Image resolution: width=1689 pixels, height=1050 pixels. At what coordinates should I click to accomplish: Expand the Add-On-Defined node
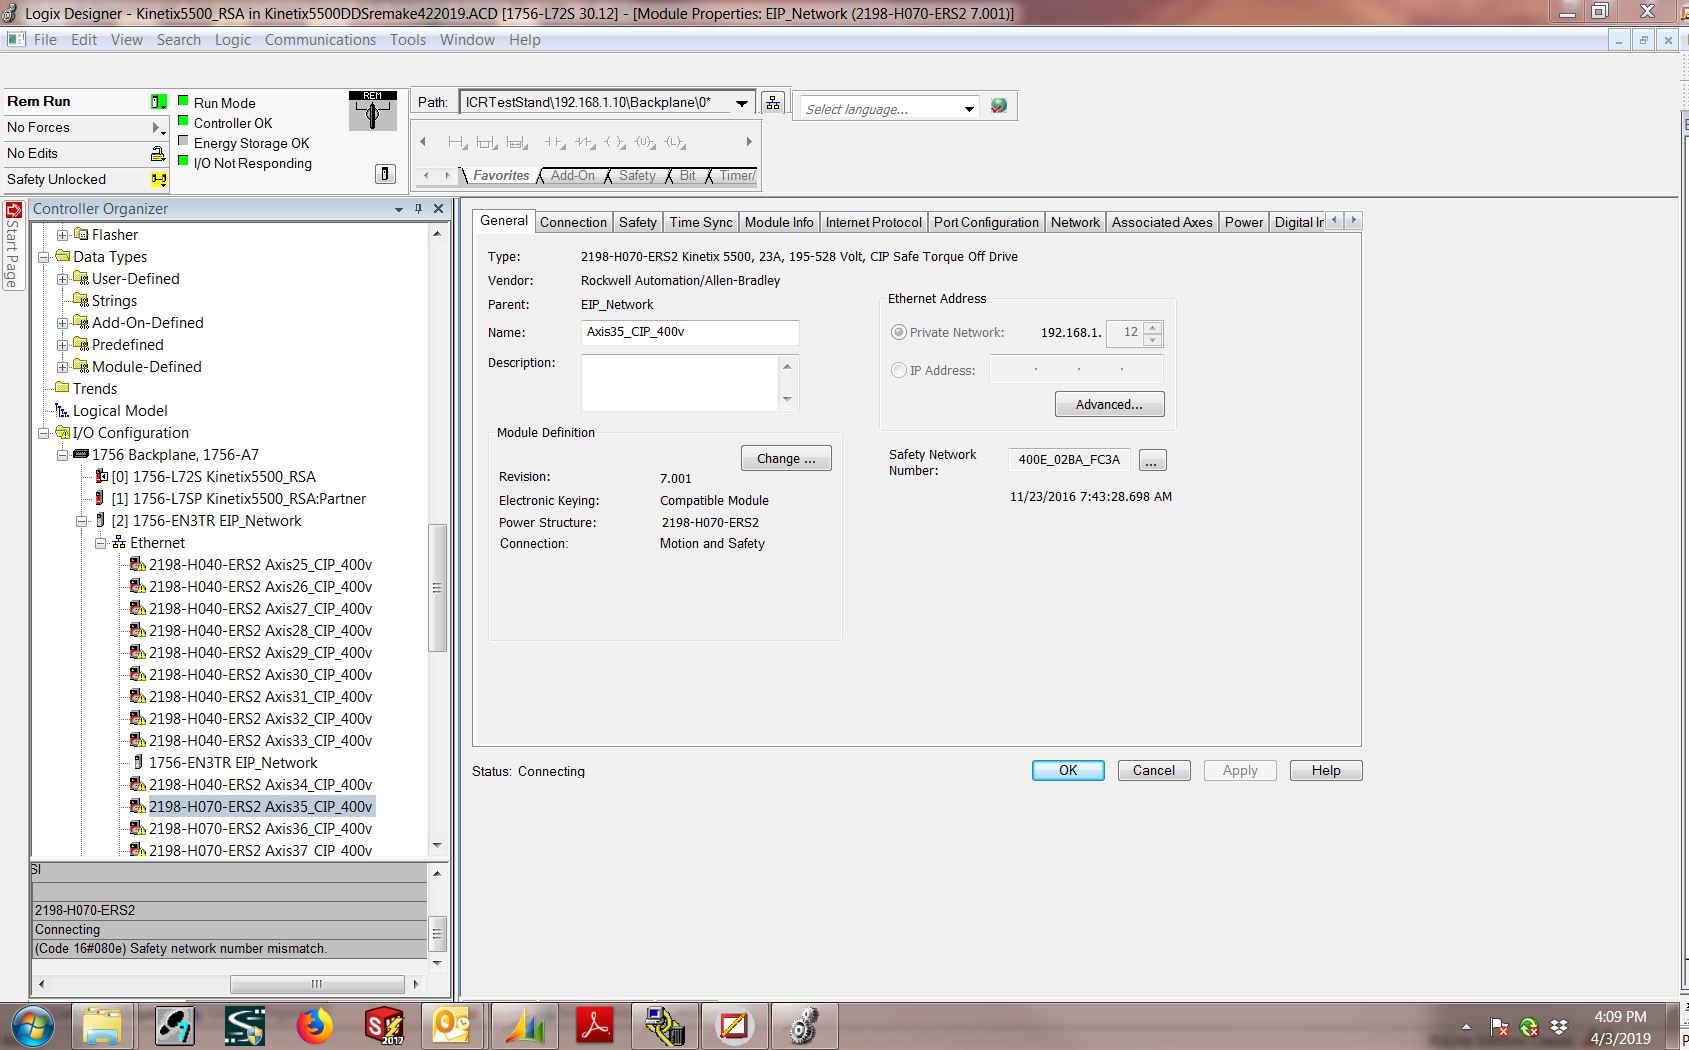pos(62,323)
